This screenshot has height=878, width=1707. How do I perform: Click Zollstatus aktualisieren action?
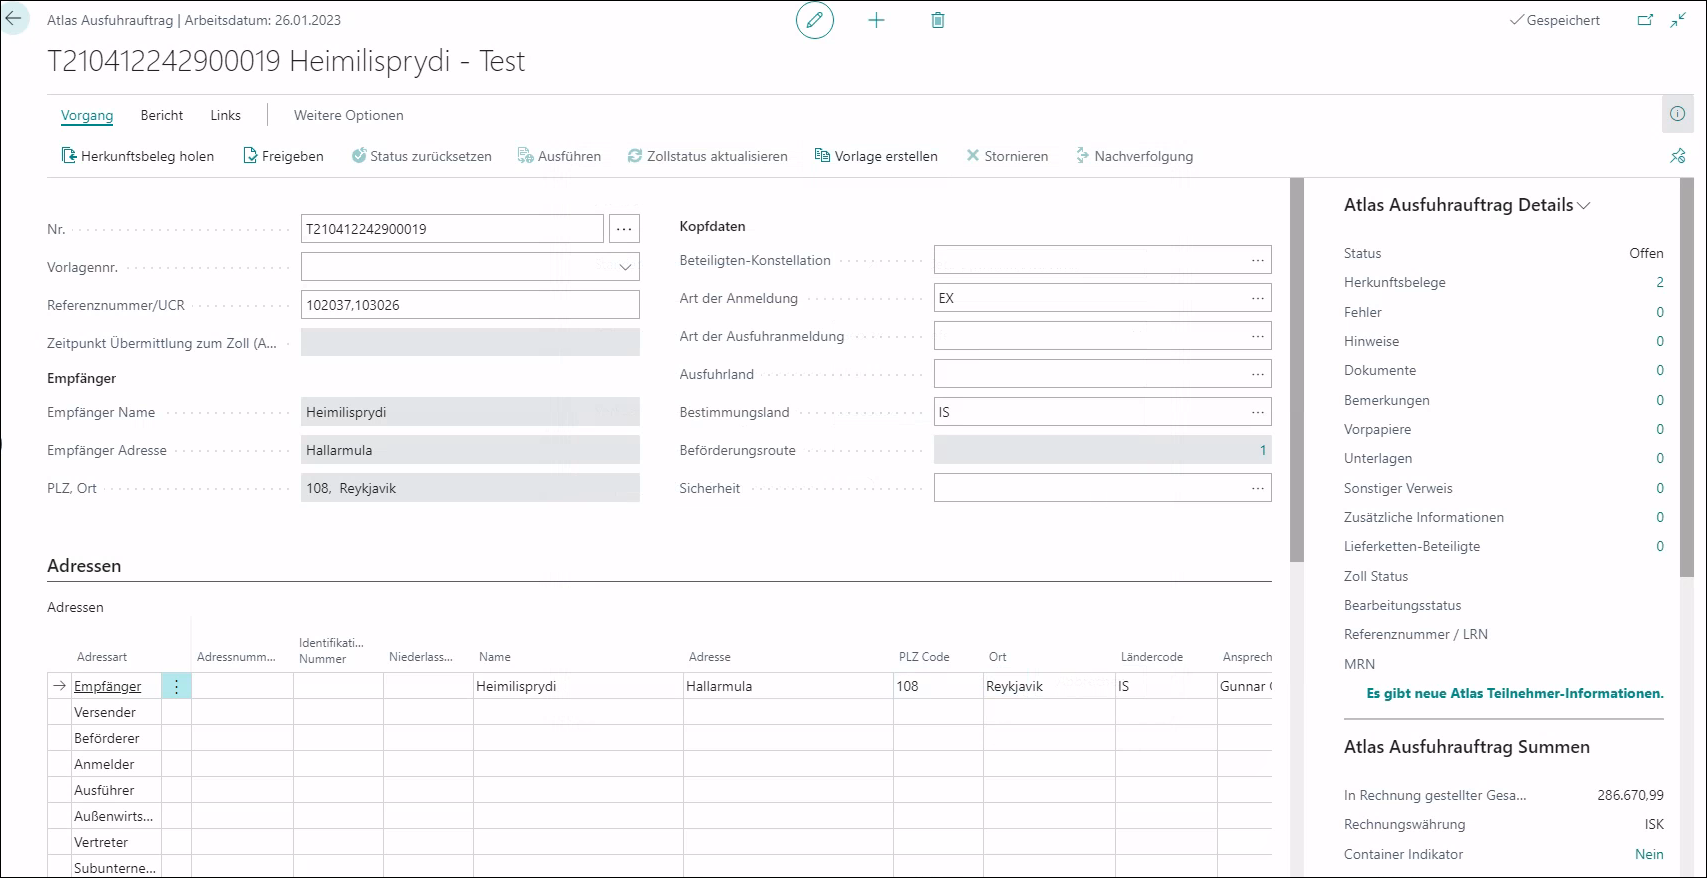tap(707, 156)
